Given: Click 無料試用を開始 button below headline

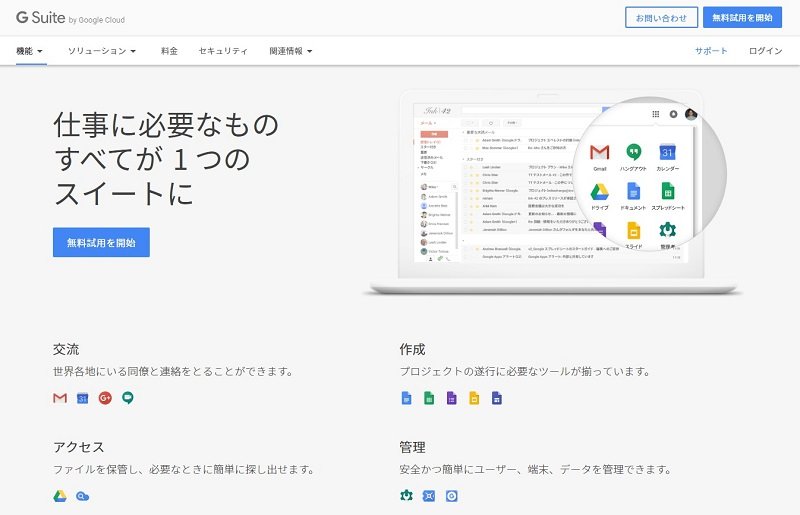Looking at the screenshot, I should (x=101, y=242).
